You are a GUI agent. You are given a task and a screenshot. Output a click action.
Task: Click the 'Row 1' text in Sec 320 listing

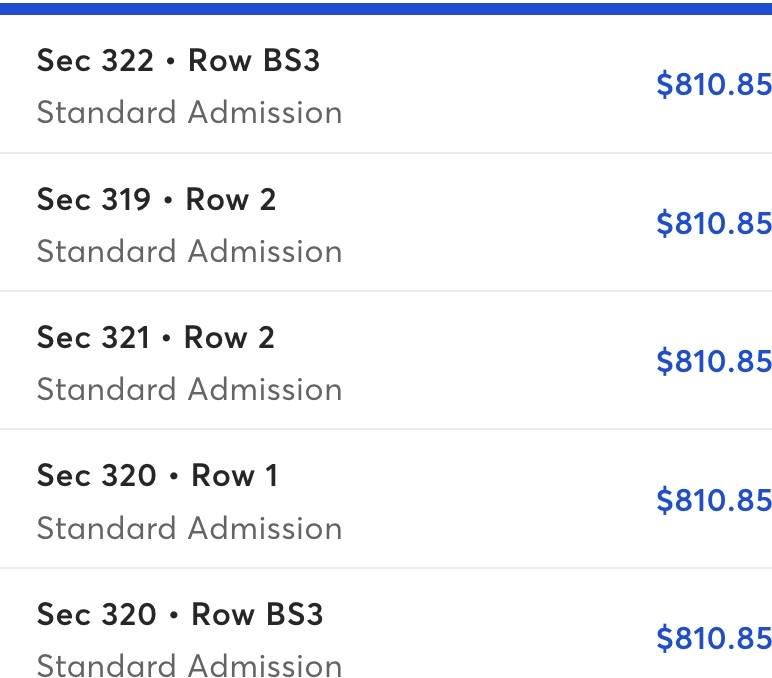(x=234, y=476)
